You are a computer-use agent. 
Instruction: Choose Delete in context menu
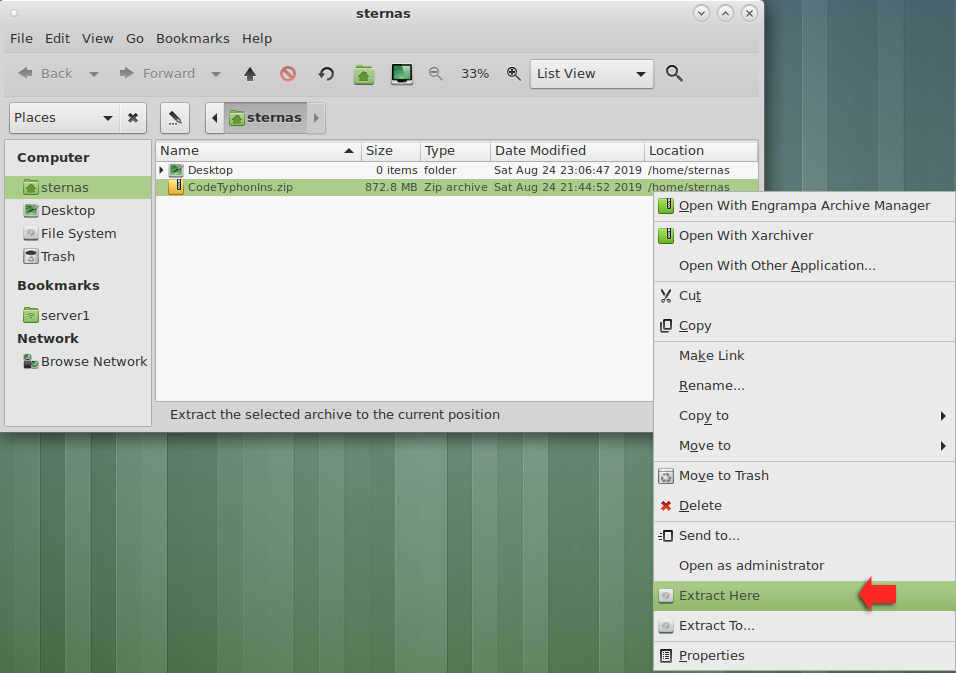pyautogui.click(x=804, y=505)
